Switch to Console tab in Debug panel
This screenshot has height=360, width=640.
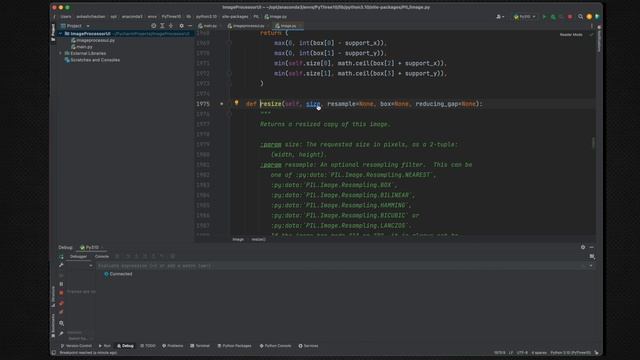(x=102, y=257)
